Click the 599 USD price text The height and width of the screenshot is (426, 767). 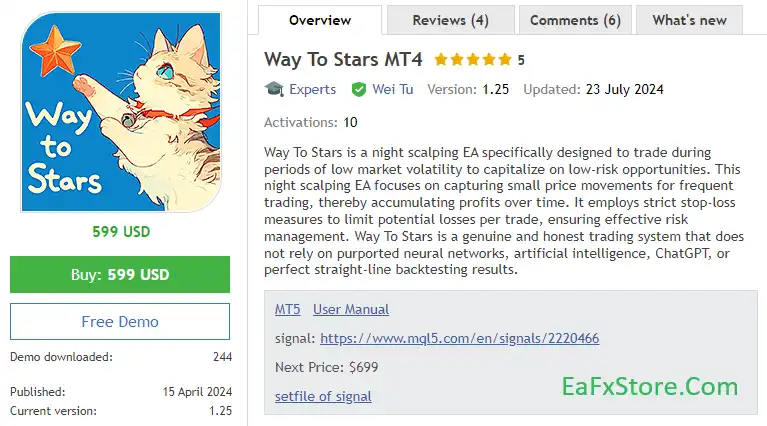[x=120, y=231]
